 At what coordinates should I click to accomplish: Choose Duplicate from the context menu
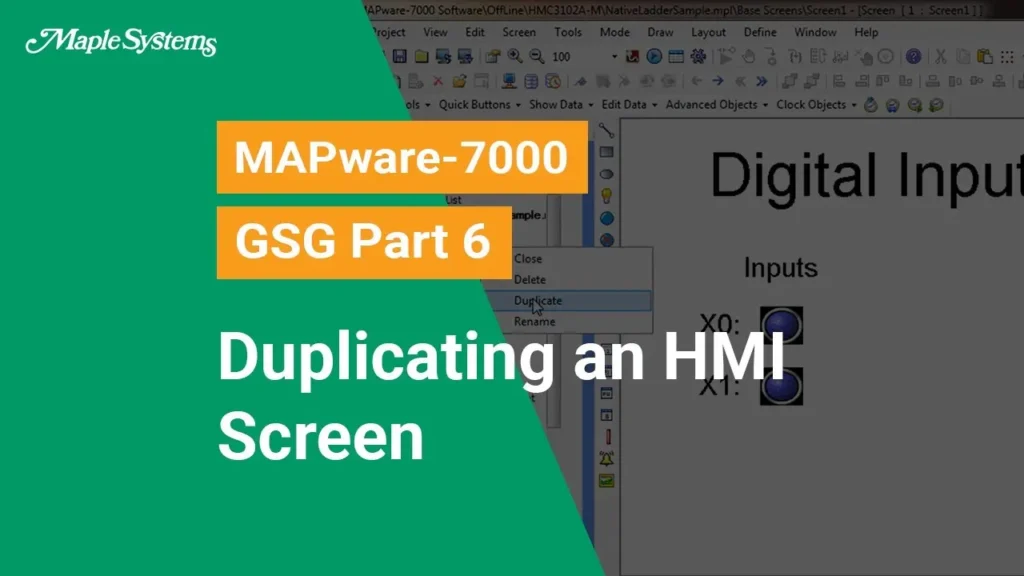pyautogui.click(x=538, y=300)
